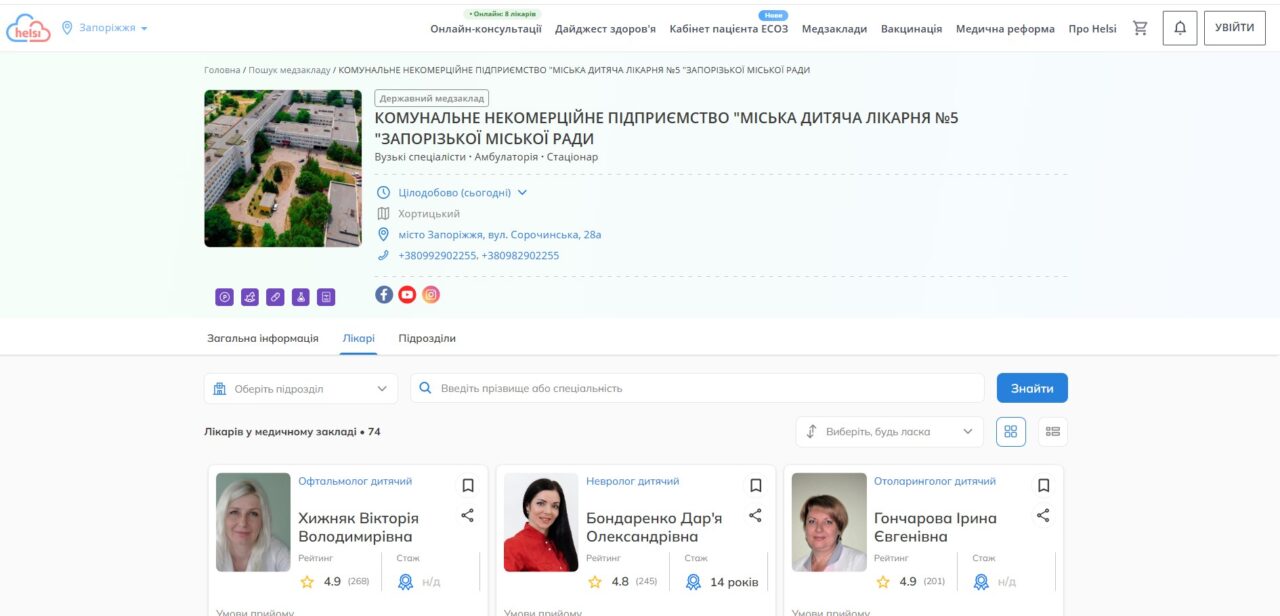Click Лікарів у медичному закладі • 74 text
The image size is (1280, 616).
(x=292, y=432)
